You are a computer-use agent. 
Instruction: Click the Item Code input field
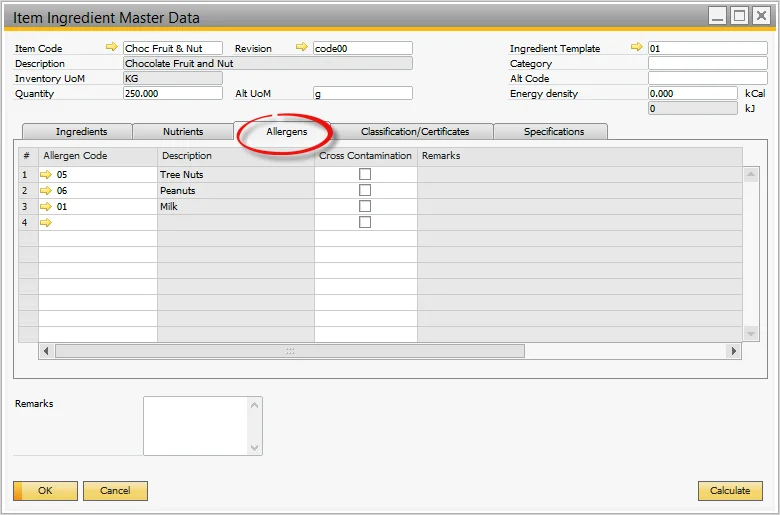(x=173, y=48)
